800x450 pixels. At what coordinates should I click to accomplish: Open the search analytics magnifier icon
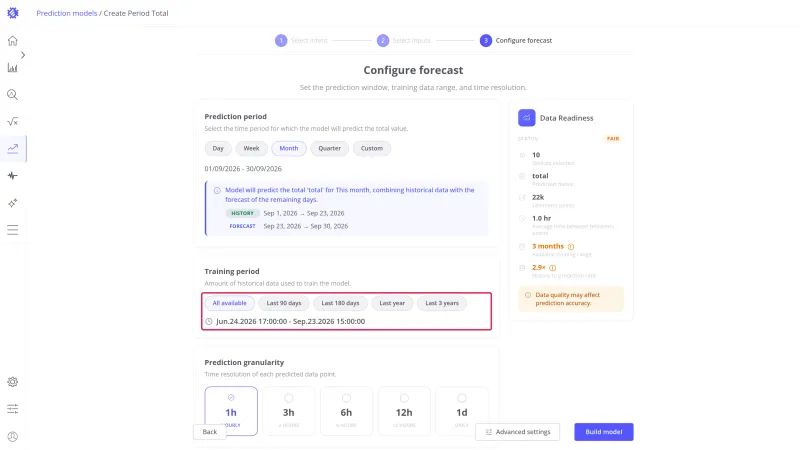(x=13, y=95)
